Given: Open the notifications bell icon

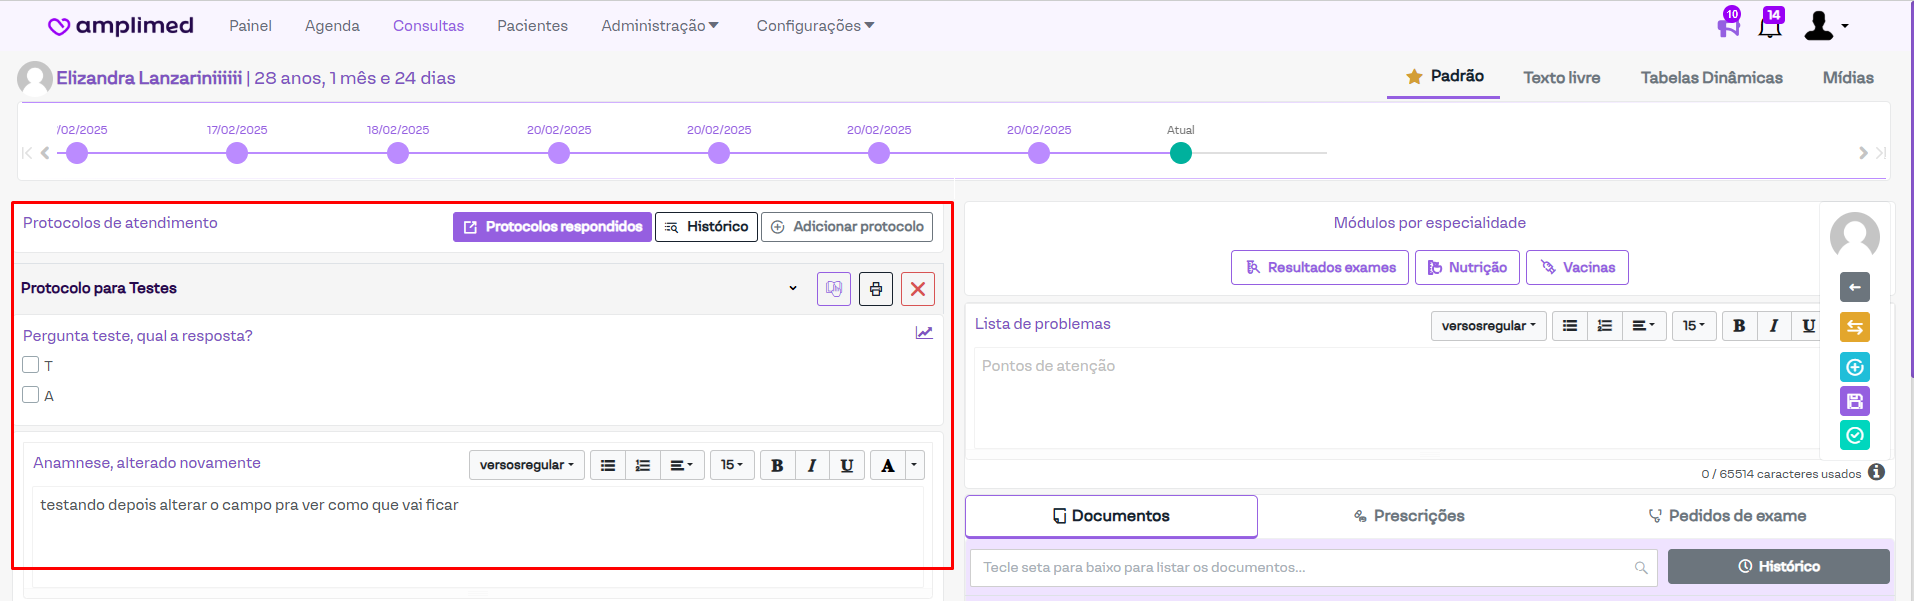Looking at the screenshot, I should point(1770,26).
